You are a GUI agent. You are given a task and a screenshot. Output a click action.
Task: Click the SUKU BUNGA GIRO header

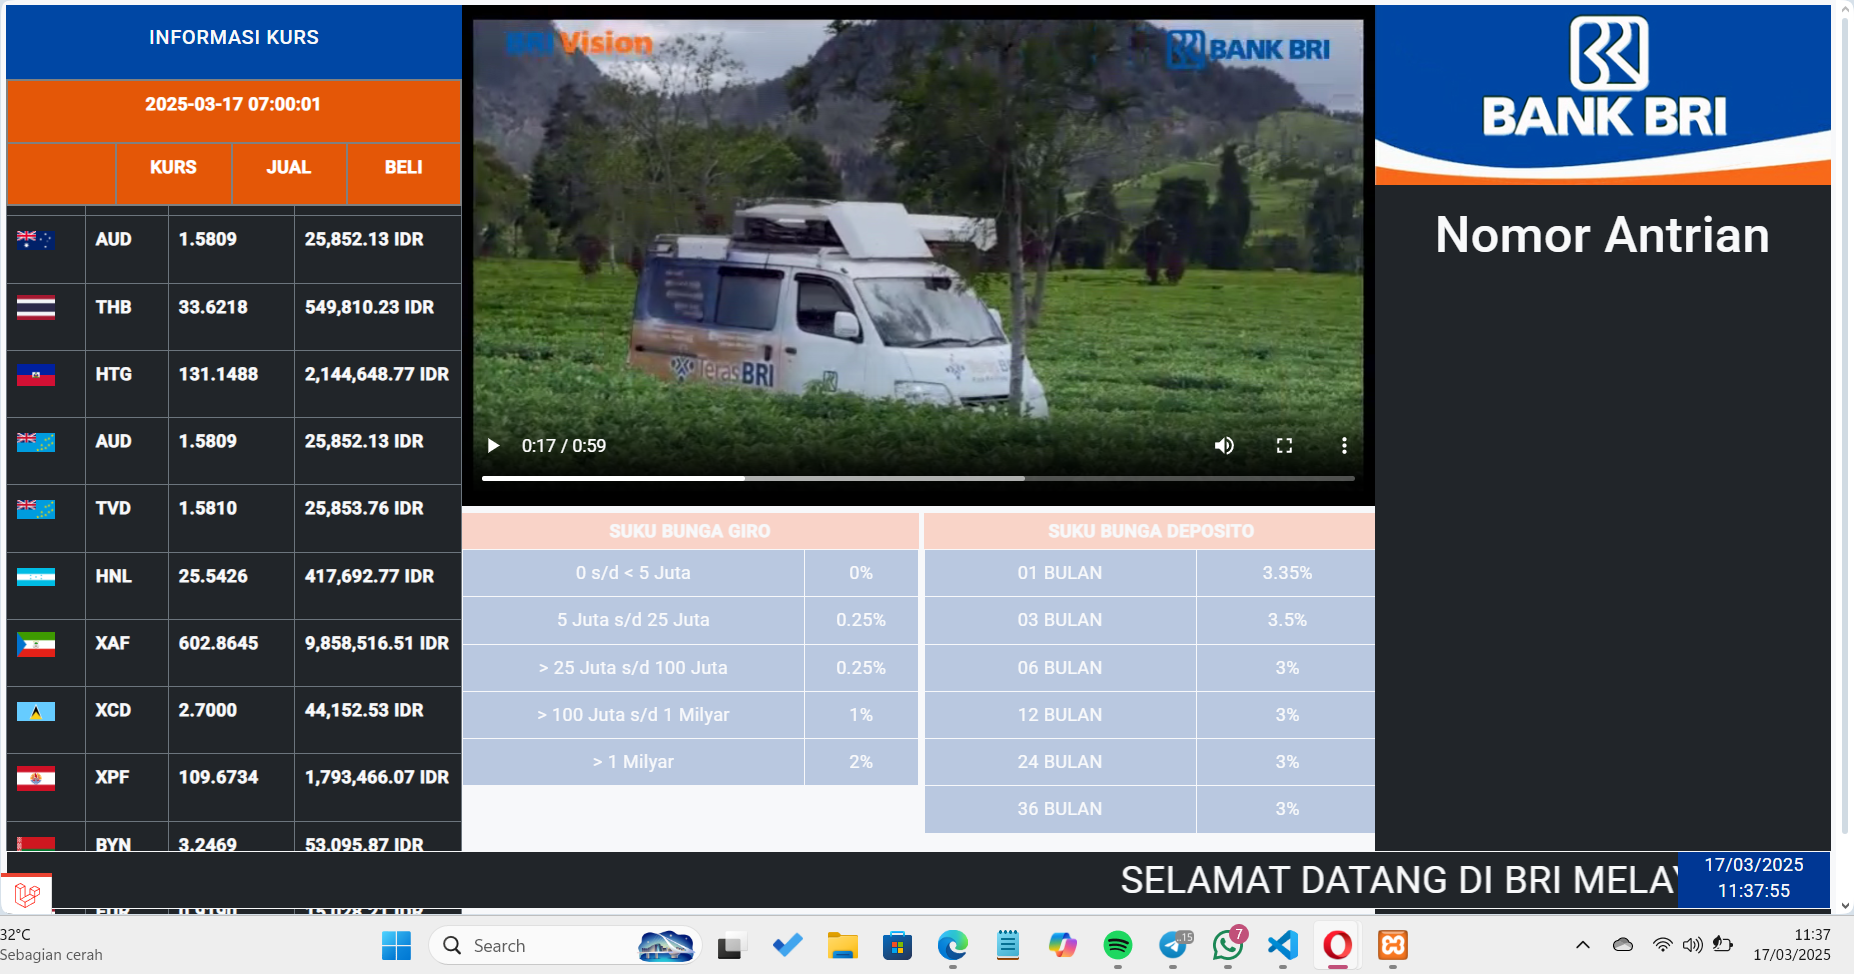coord(690,531)
